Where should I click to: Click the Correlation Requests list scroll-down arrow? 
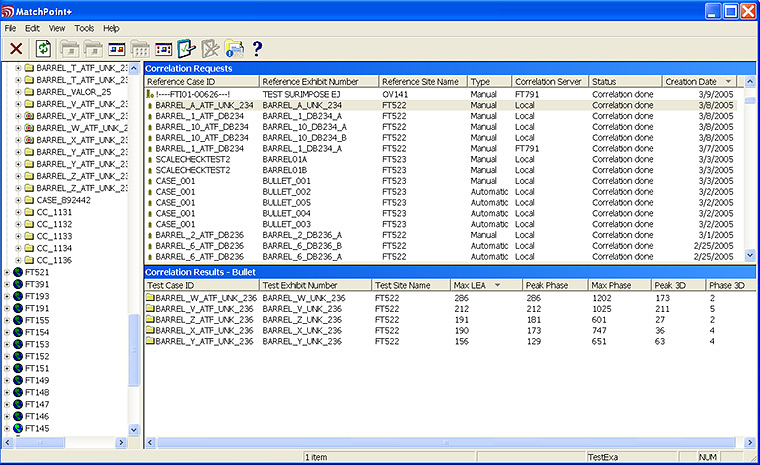(750, 255)
